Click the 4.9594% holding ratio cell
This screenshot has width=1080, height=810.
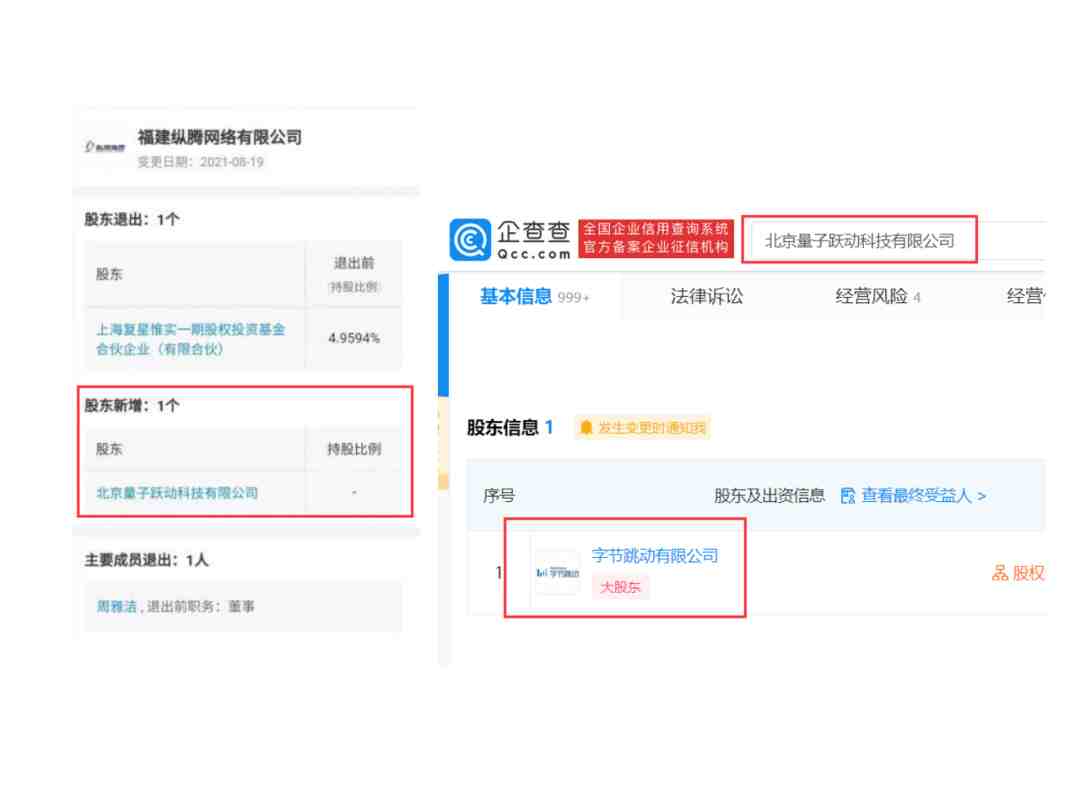[x=354, y=338]
